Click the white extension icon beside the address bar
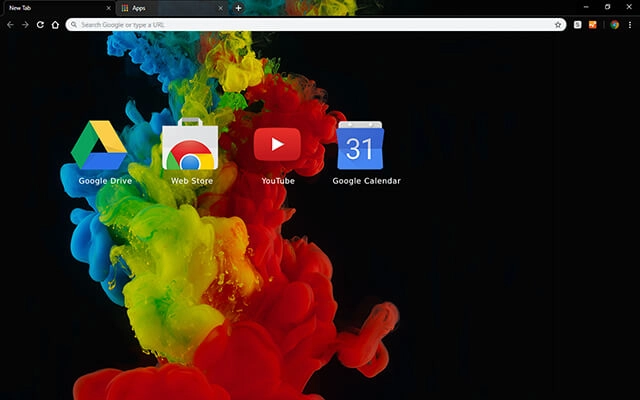Viewport: 640px width, 400px height. click(577, 25)
